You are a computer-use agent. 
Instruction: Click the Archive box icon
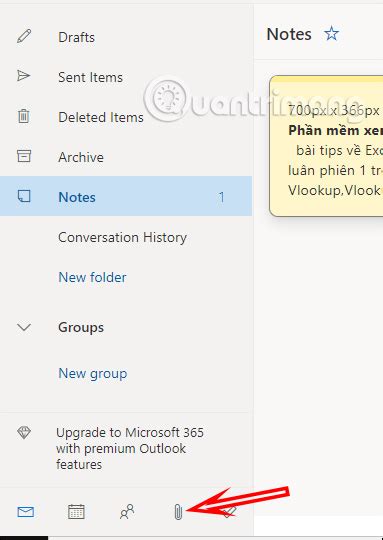coord(24,156)
